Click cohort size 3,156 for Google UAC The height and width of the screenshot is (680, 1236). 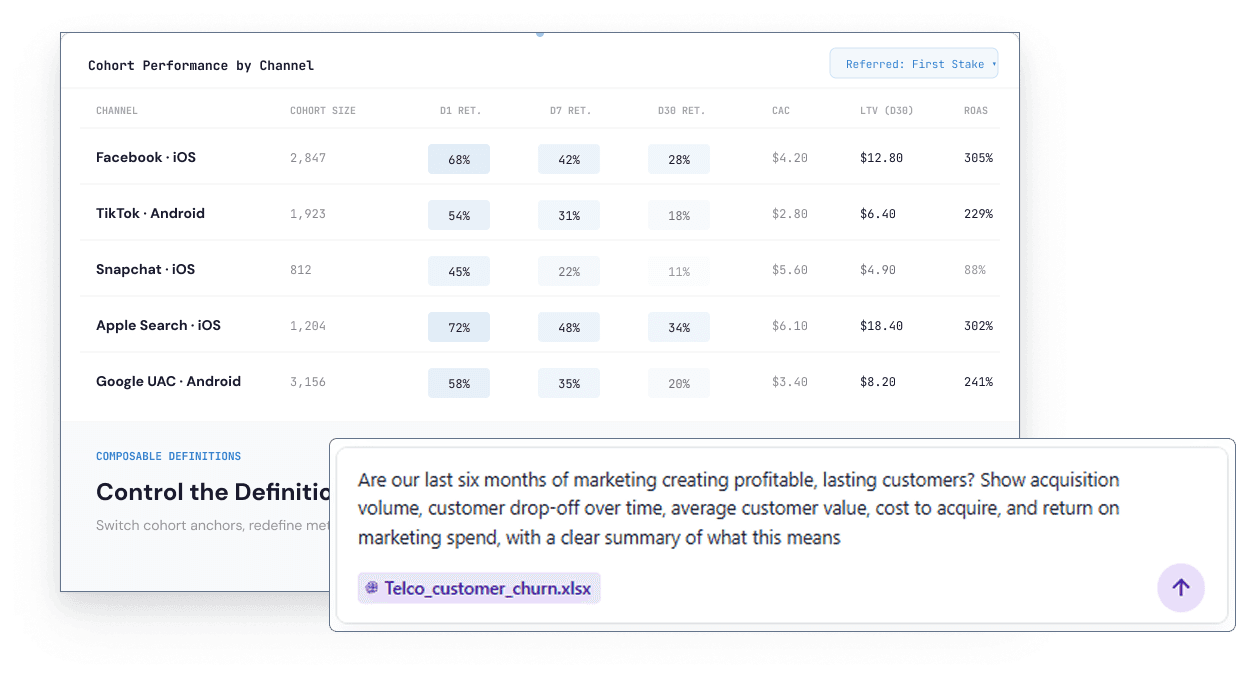coord(308,382)
